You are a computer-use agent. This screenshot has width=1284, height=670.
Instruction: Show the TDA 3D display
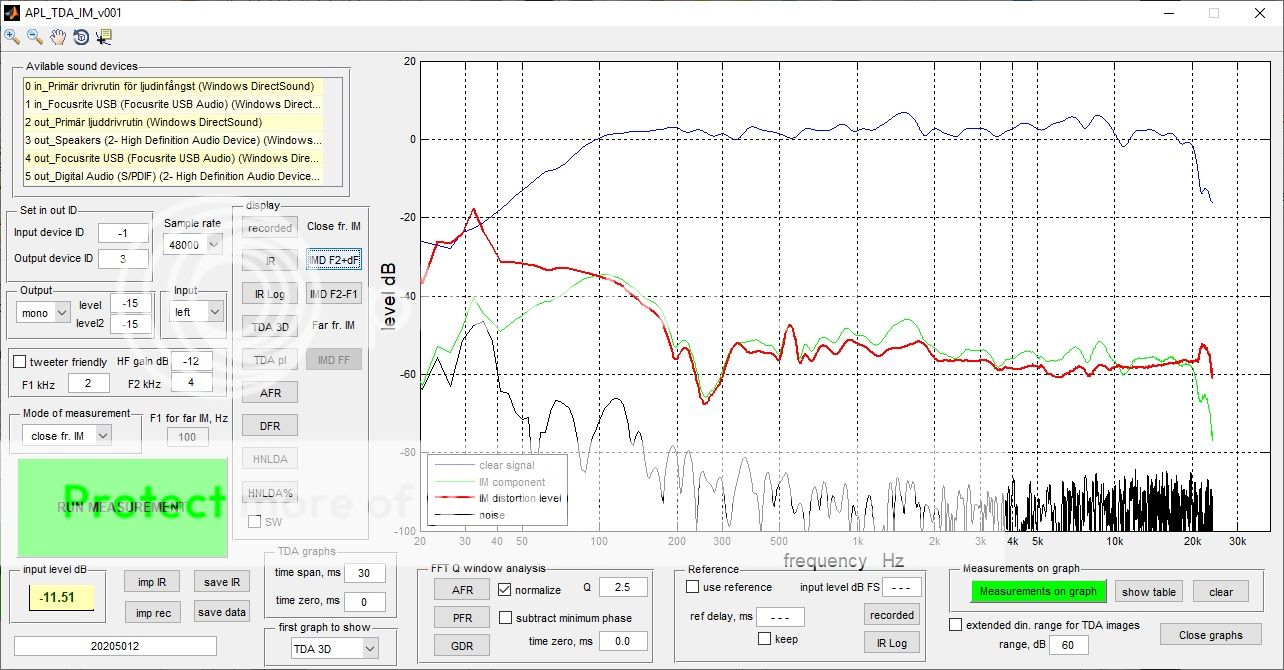click(x=269, y=326)
